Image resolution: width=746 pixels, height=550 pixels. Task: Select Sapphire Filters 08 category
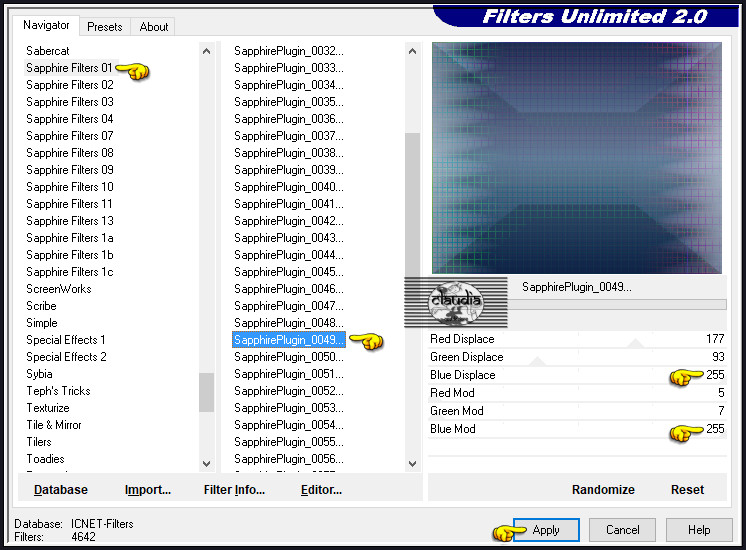tap(70, 153)
